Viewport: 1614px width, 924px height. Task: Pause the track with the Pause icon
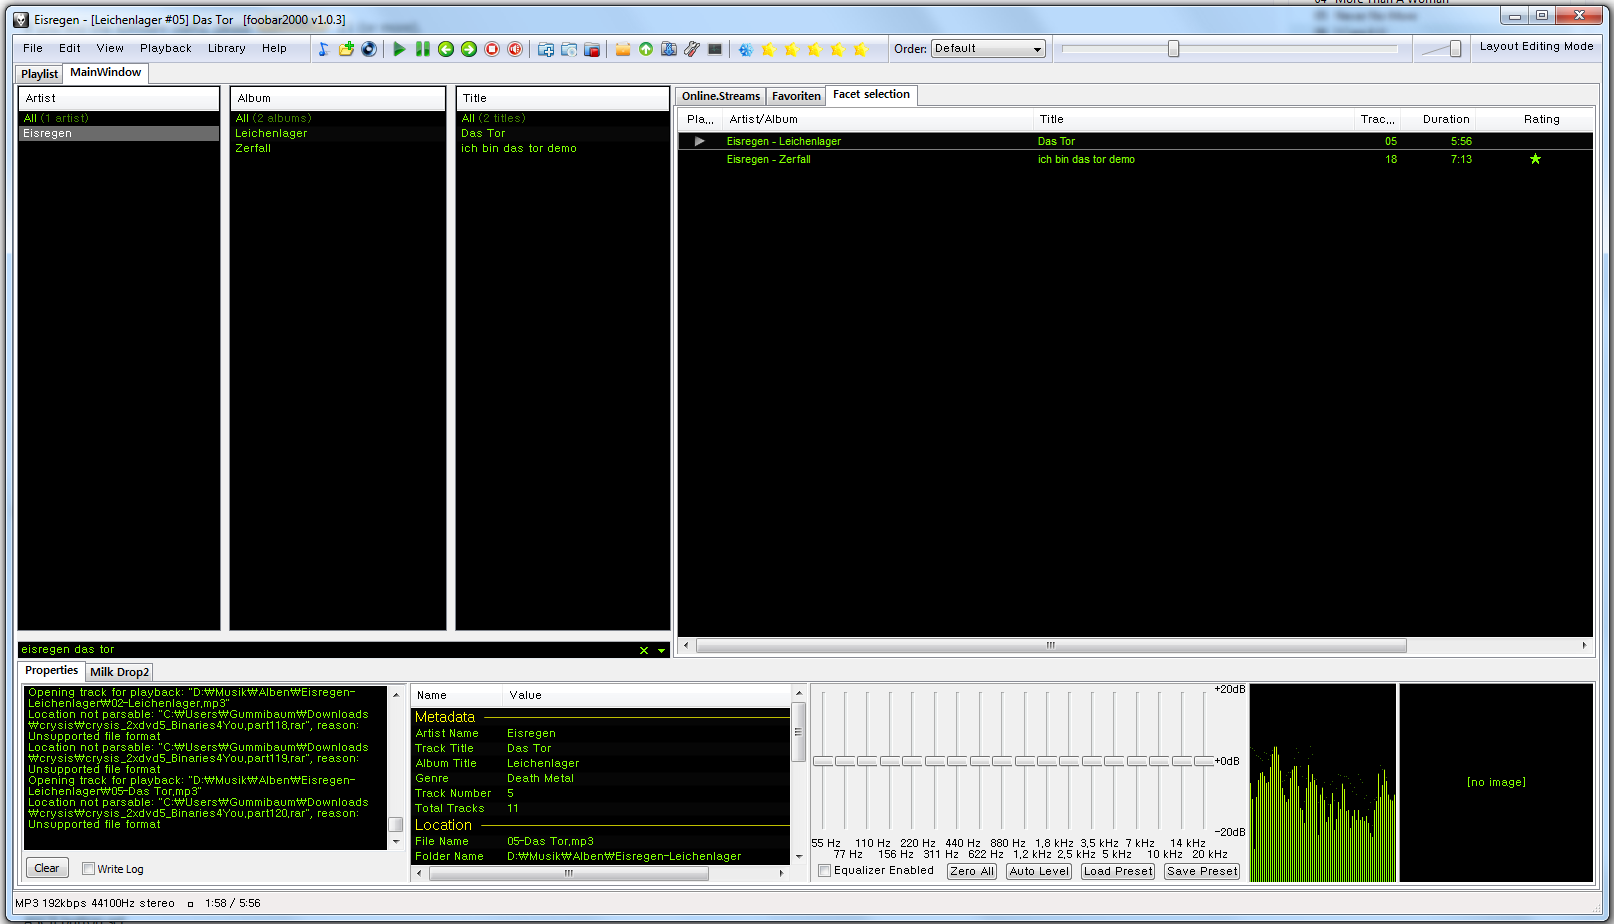(423, 49)
